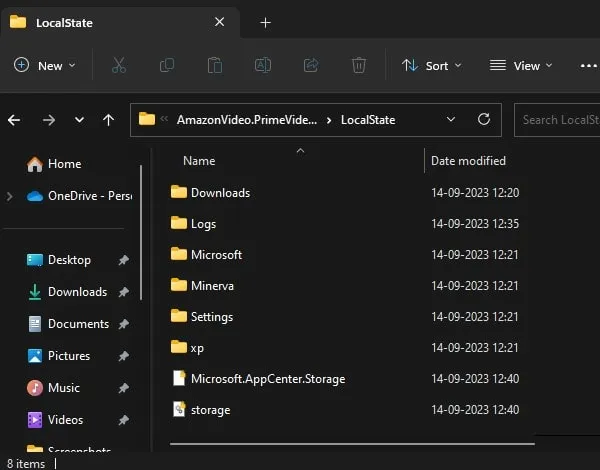Open Downloads in quick access sidebar
This screenshot has width=600, height=470.
[68, 292]
